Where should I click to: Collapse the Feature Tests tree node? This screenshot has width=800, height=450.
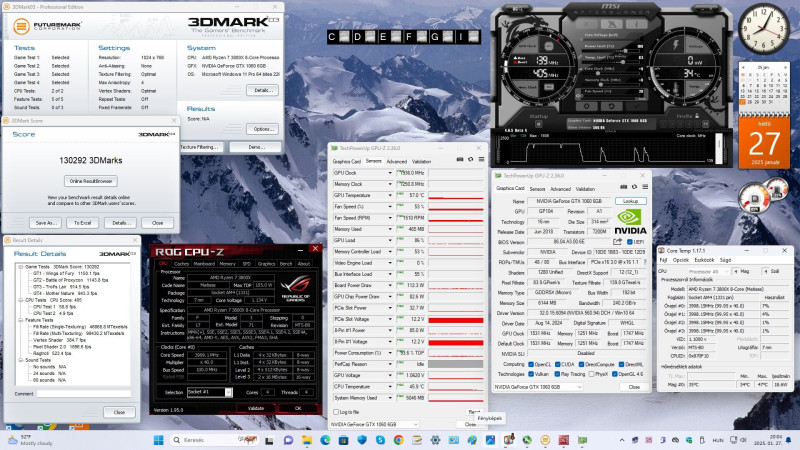pos(21,320)
